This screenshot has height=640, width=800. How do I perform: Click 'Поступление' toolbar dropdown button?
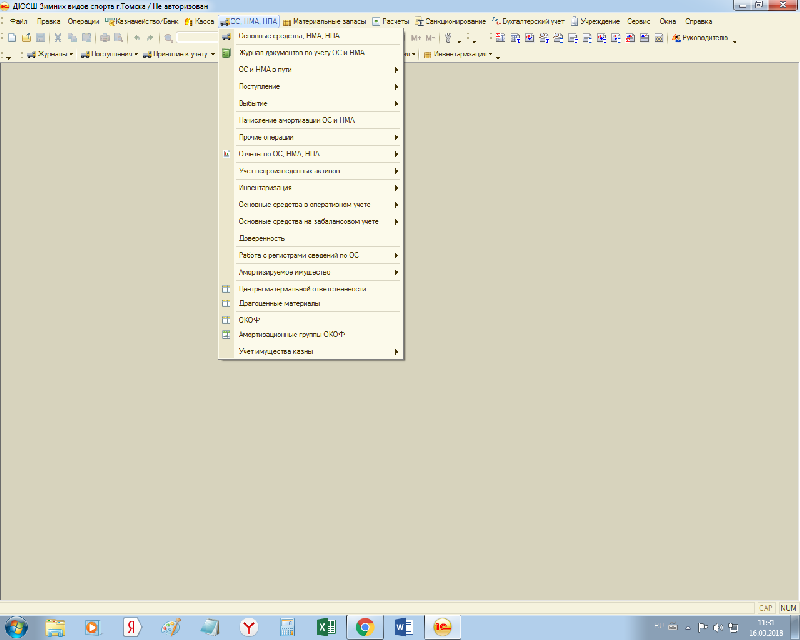click(110, 54)
